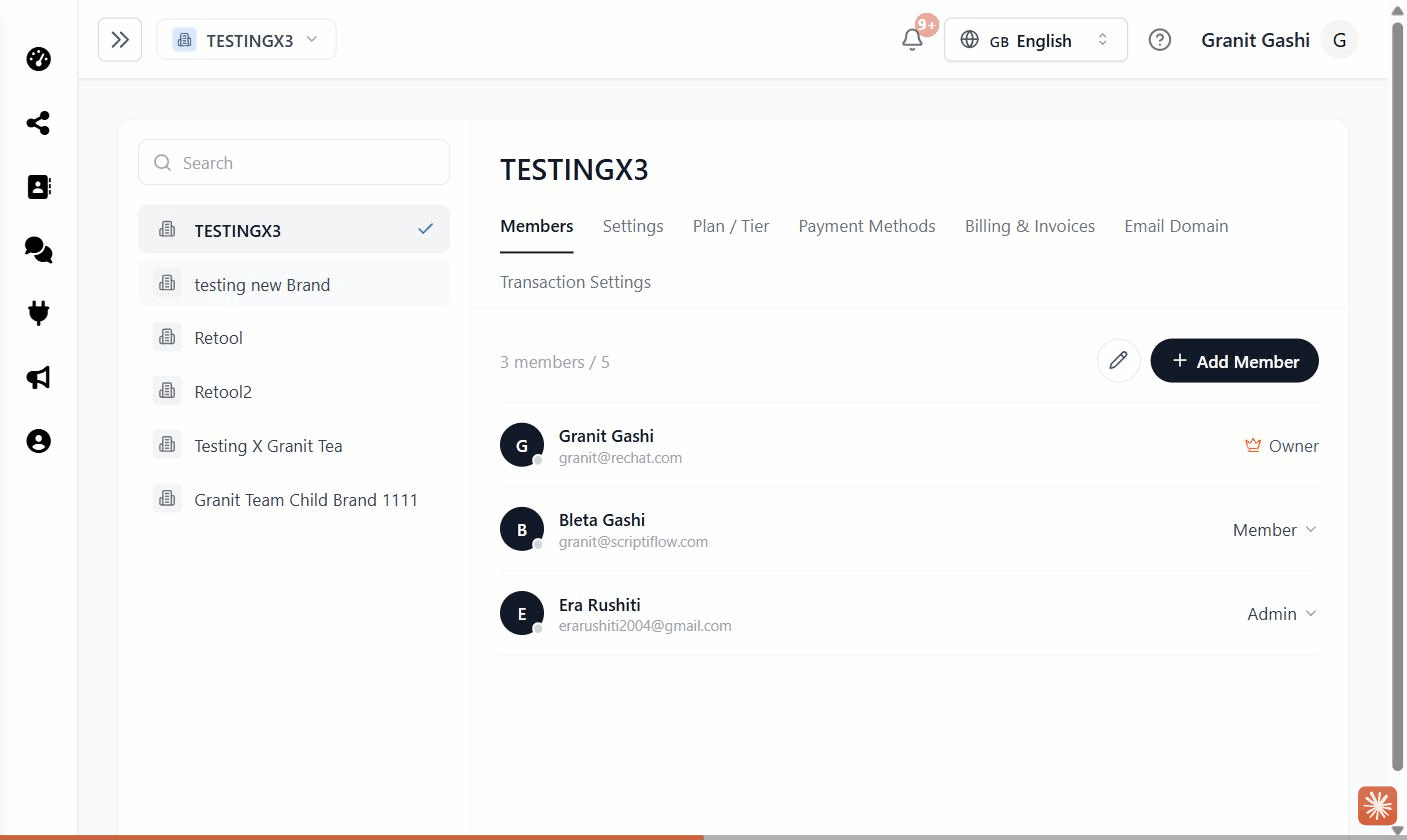The width and height of the screenshot is (1407, 840).
Task: Click the Granit Gashi name in header
Action: tap(1255, 40)
